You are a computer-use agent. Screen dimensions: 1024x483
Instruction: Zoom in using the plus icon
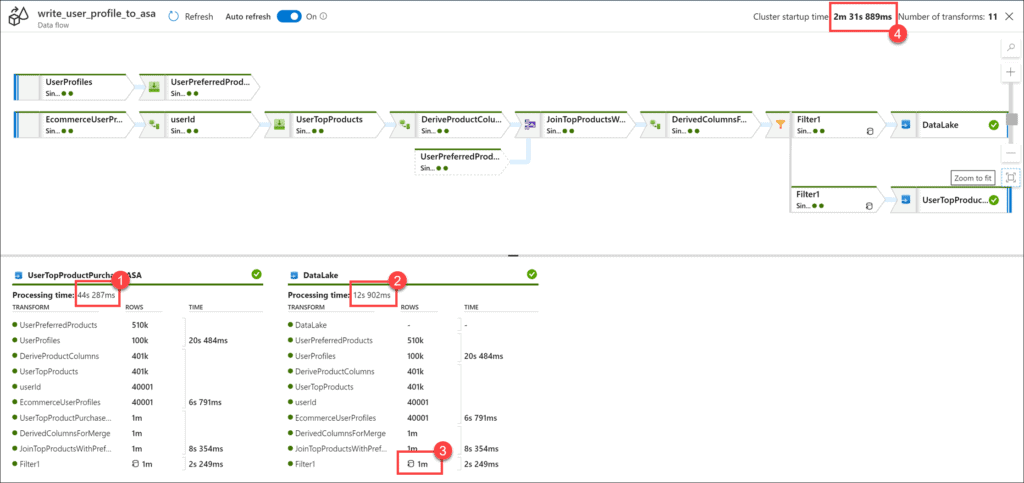tap(1011, 73)
